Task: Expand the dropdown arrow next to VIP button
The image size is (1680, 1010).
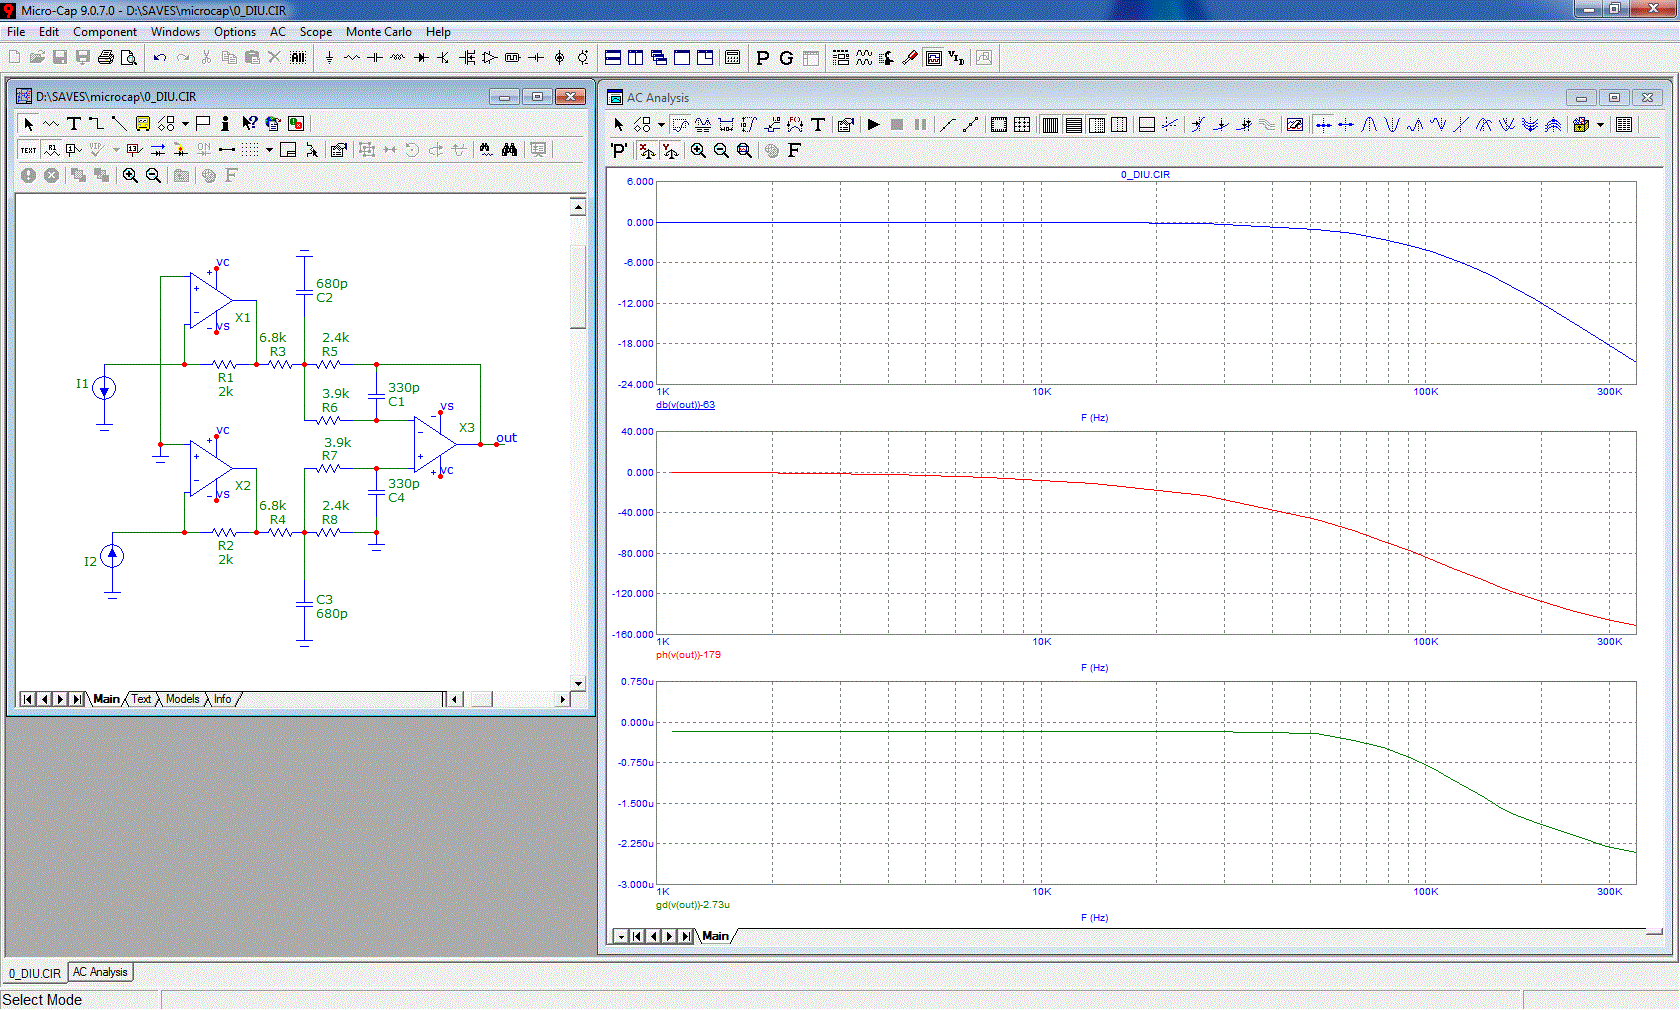Action: [116, 149]
